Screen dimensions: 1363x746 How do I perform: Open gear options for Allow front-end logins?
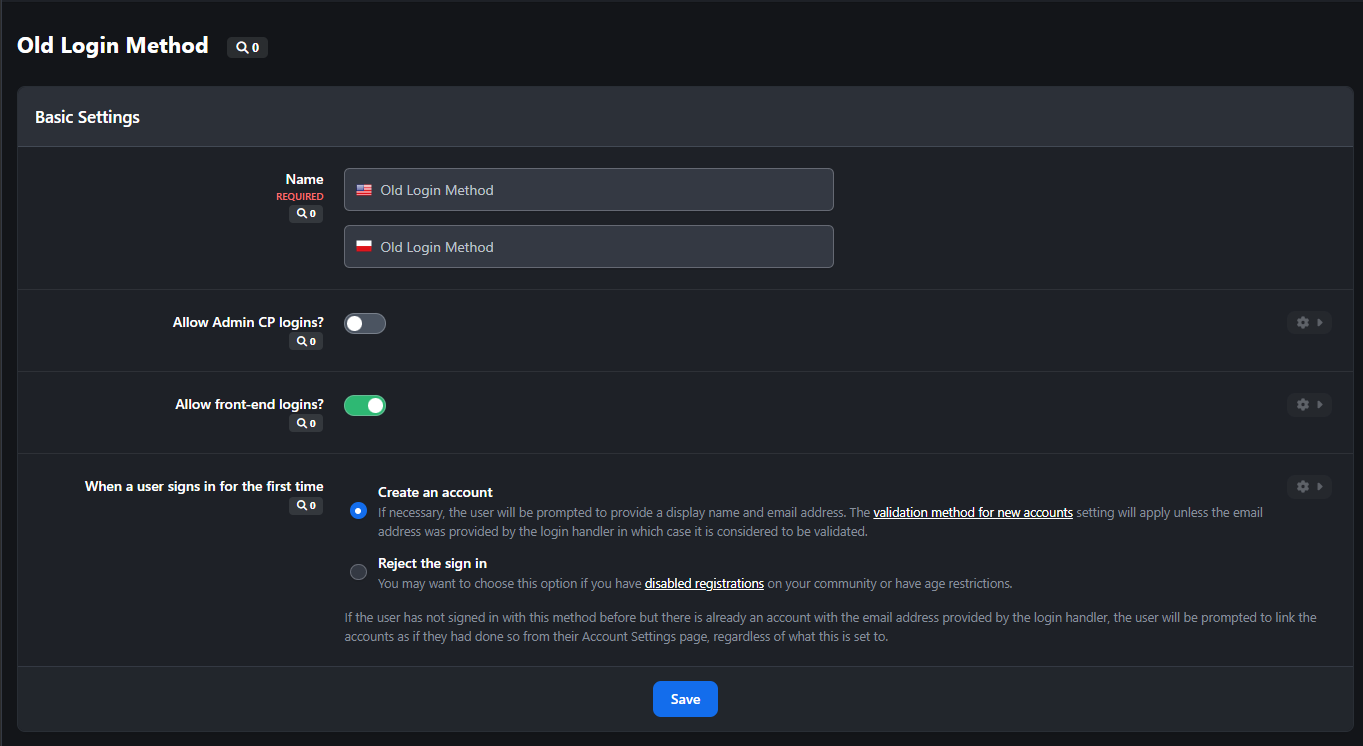pos(1309,405)
